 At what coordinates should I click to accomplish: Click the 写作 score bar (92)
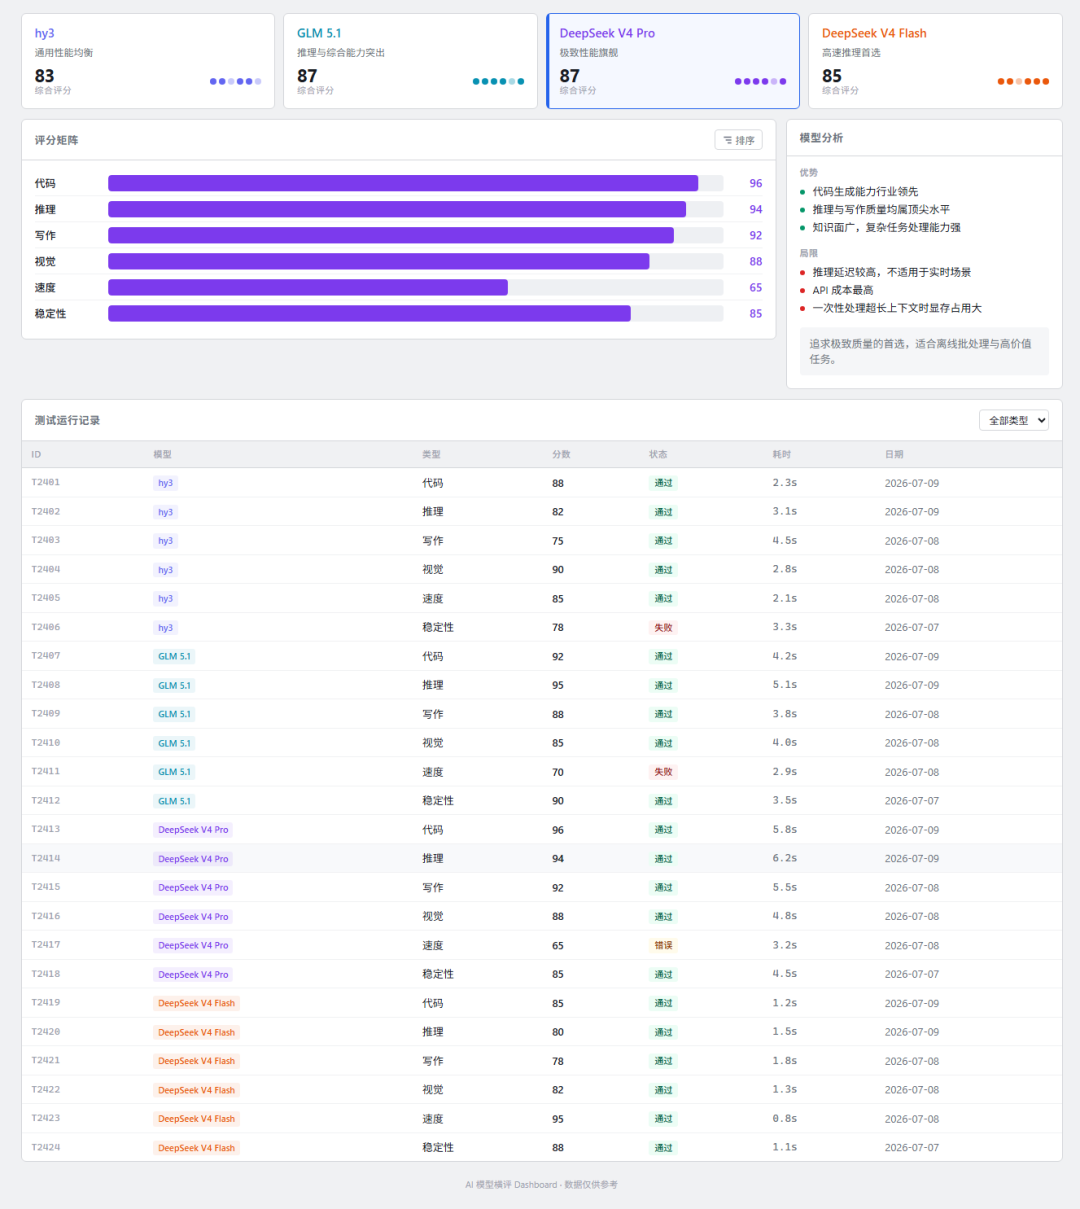416,235
